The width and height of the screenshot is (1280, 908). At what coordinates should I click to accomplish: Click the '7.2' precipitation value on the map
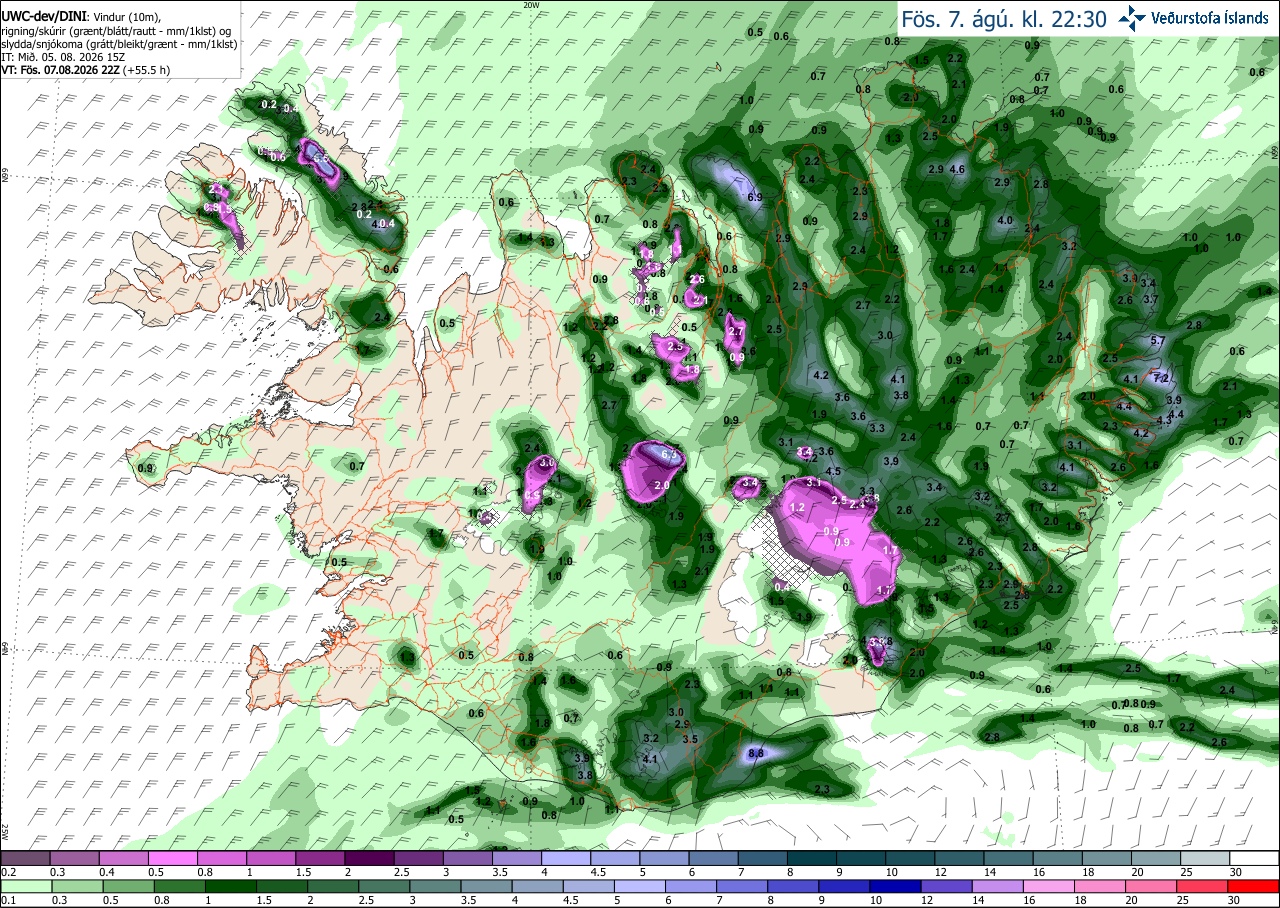point(1162,379)
